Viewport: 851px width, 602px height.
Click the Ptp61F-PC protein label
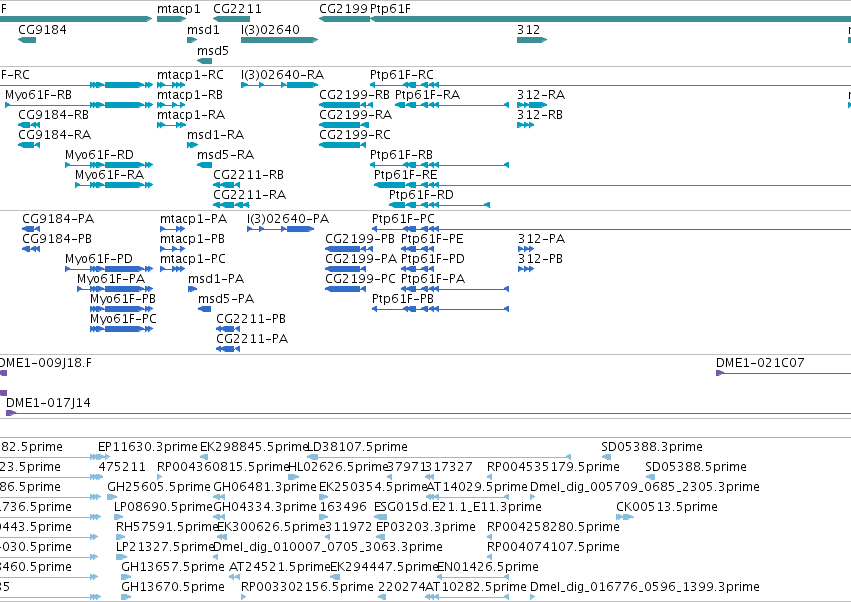(403, 219)
